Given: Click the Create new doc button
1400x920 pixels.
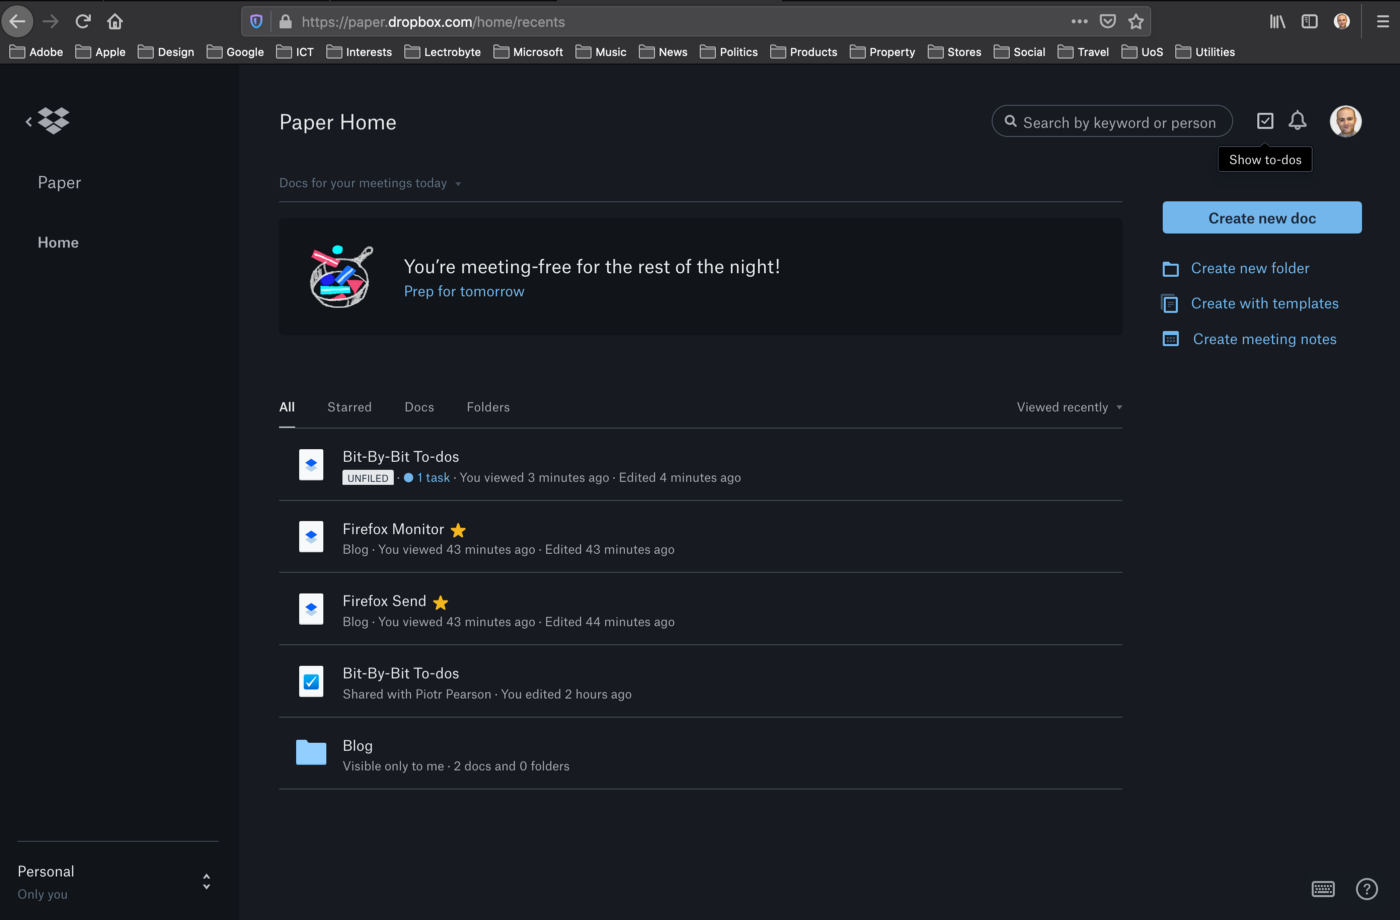Looking at the screenshot, I should (x=1261, y=217).
